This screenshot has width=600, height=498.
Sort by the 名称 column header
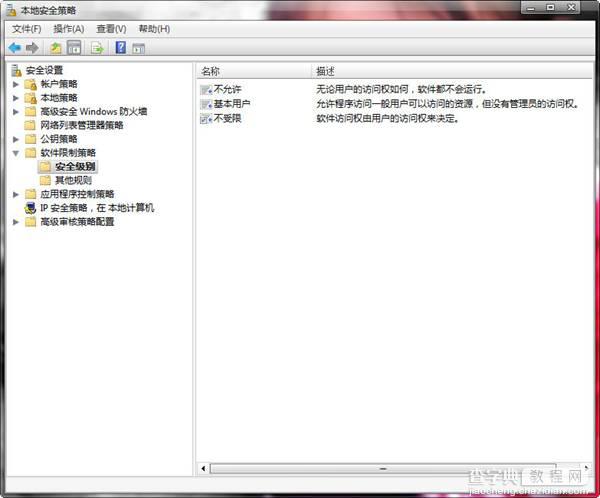[x=254, y=71]
